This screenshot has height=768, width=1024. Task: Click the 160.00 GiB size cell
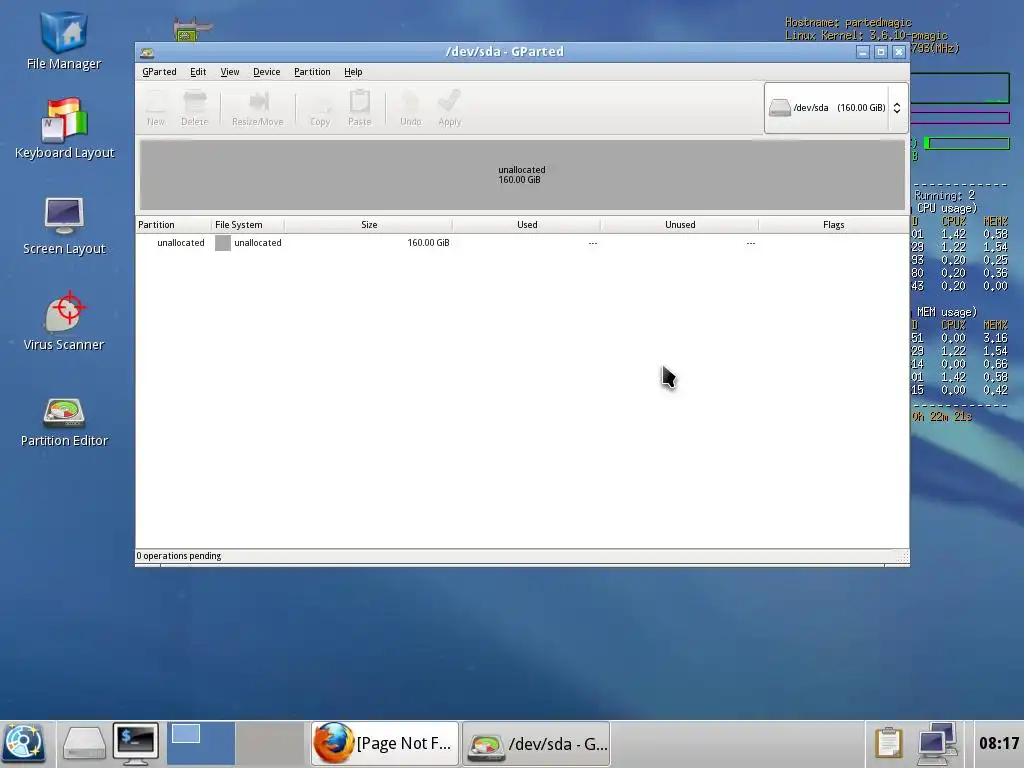point(428,243)
